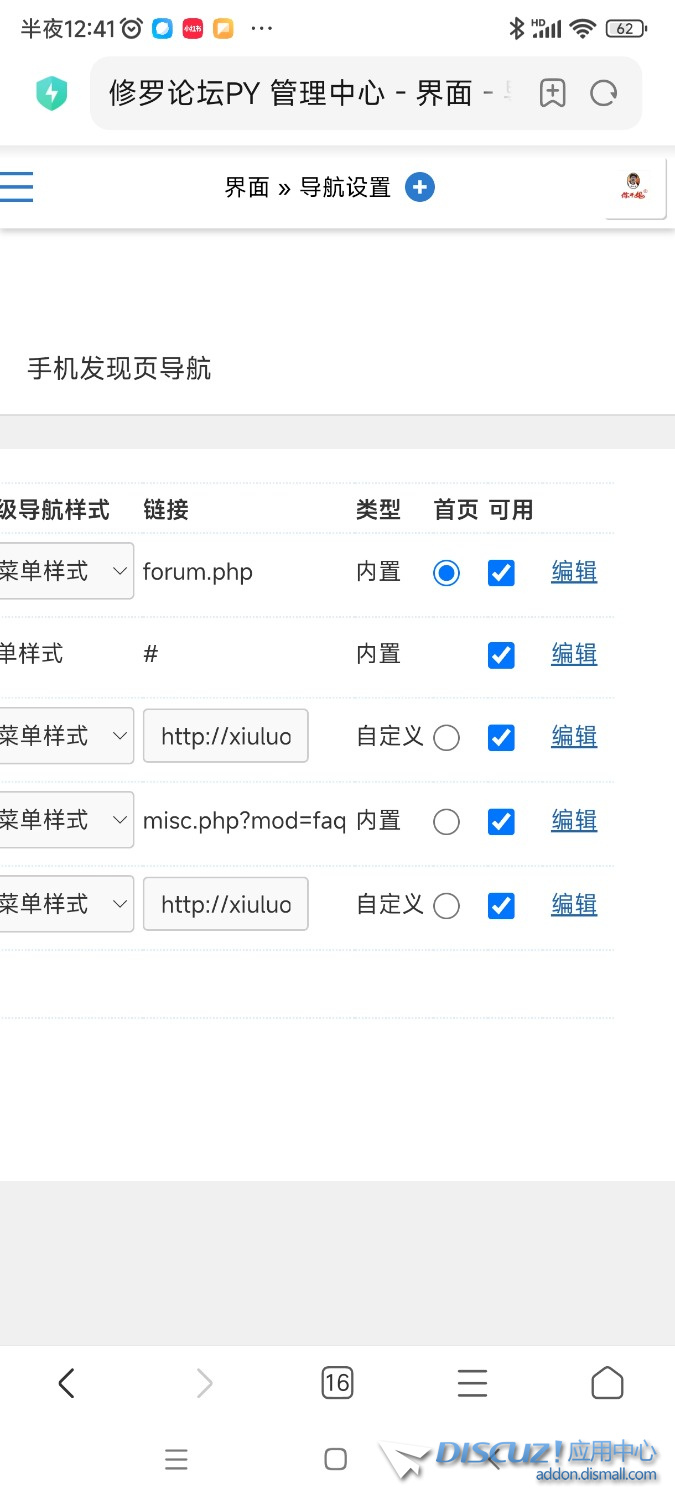Uncheck 可用 checkbox for forum.php row
Screen dimensions: 675x1500
click(x=501, y=573)
